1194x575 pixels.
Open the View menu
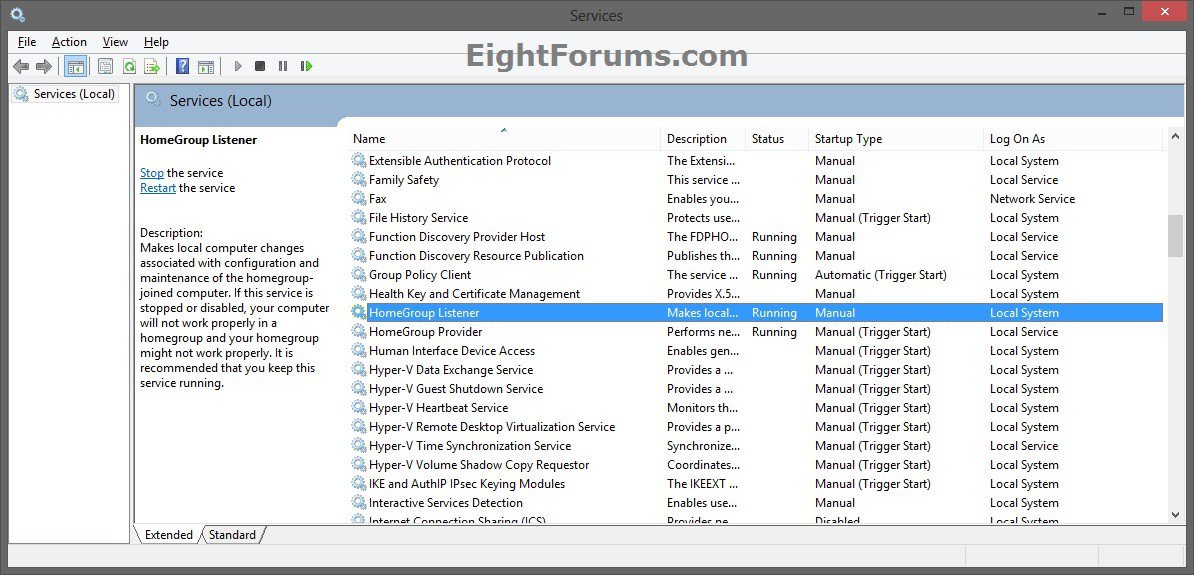[x=115, y=42]
